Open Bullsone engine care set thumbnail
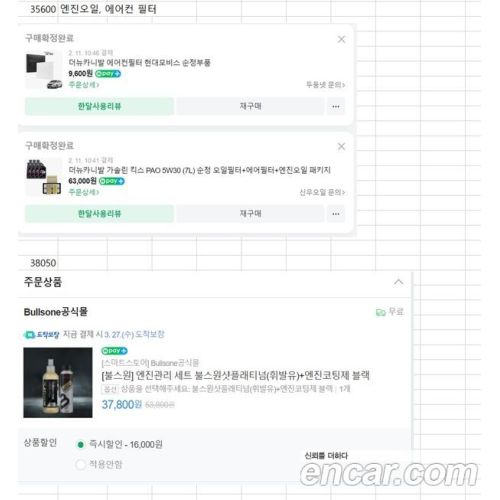Viewport: 500px width, 500px height. pos(58,382)
